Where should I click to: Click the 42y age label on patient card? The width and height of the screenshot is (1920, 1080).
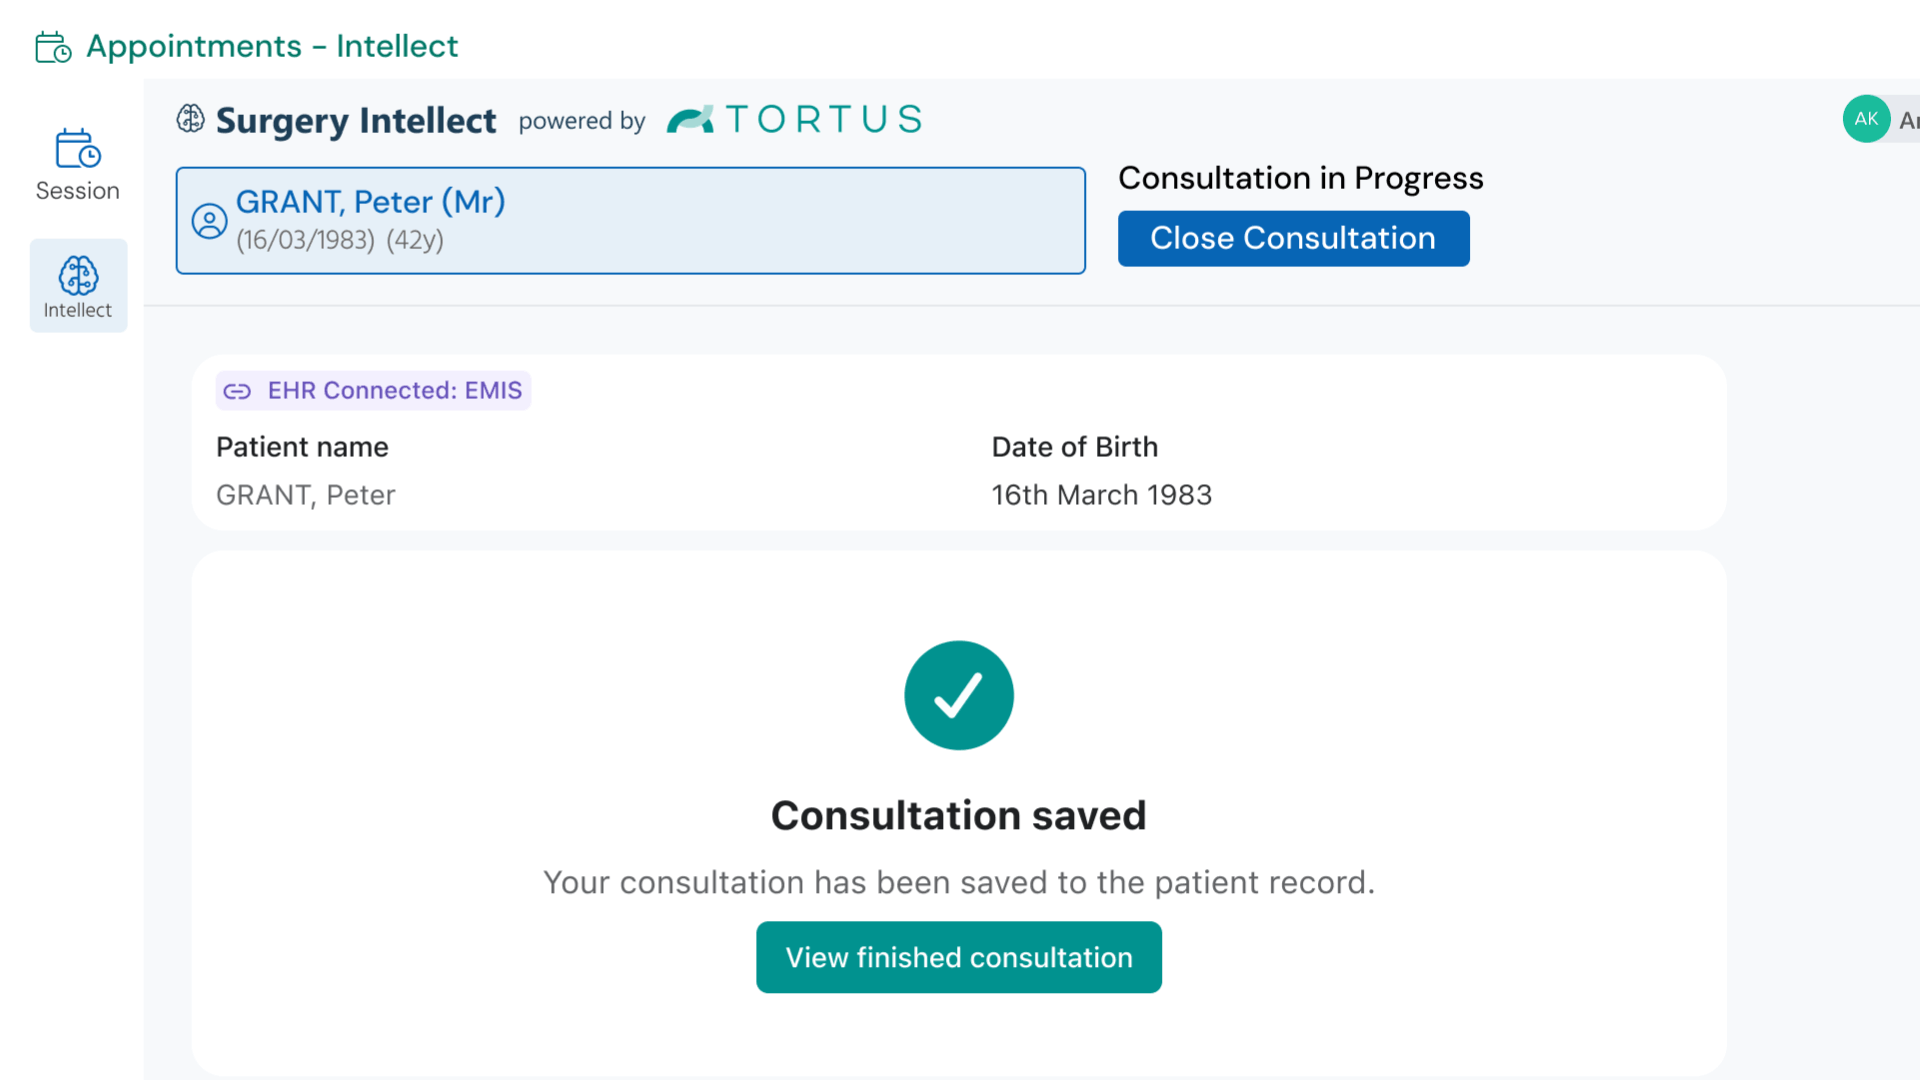tap(416, 240)
